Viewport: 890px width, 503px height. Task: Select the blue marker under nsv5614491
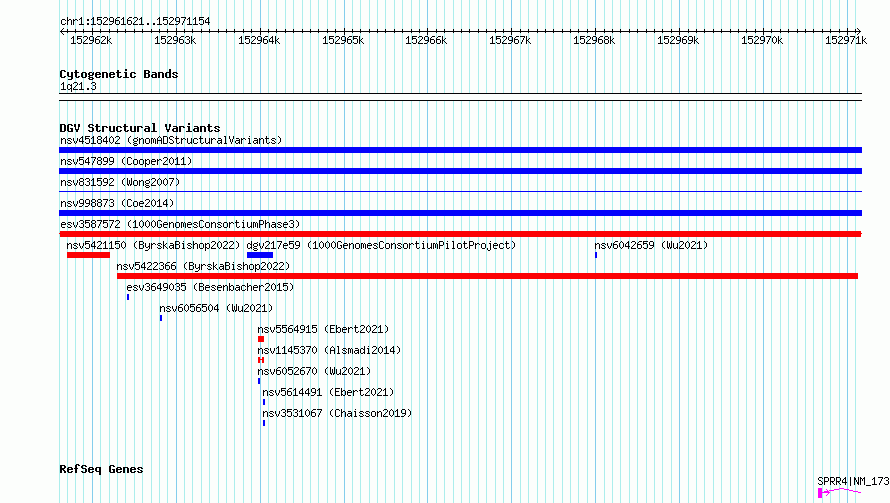coord(264,402)
